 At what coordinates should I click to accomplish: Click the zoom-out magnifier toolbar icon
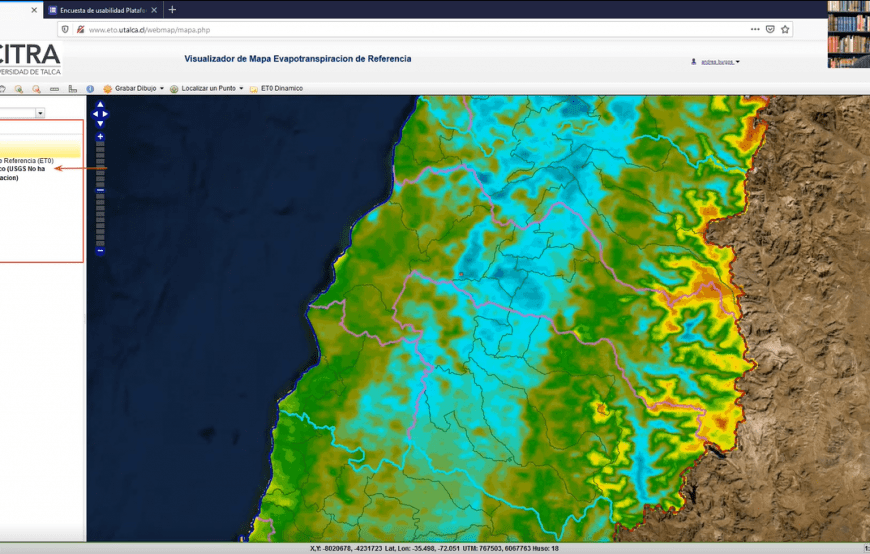tap(36, 89)
